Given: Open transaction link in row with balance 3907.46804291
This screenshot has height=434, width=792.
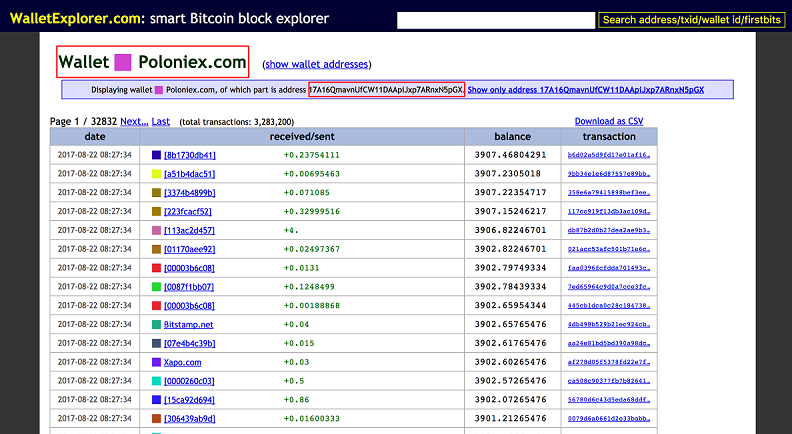Looking at the screenshot, I should tap(609, 155).
